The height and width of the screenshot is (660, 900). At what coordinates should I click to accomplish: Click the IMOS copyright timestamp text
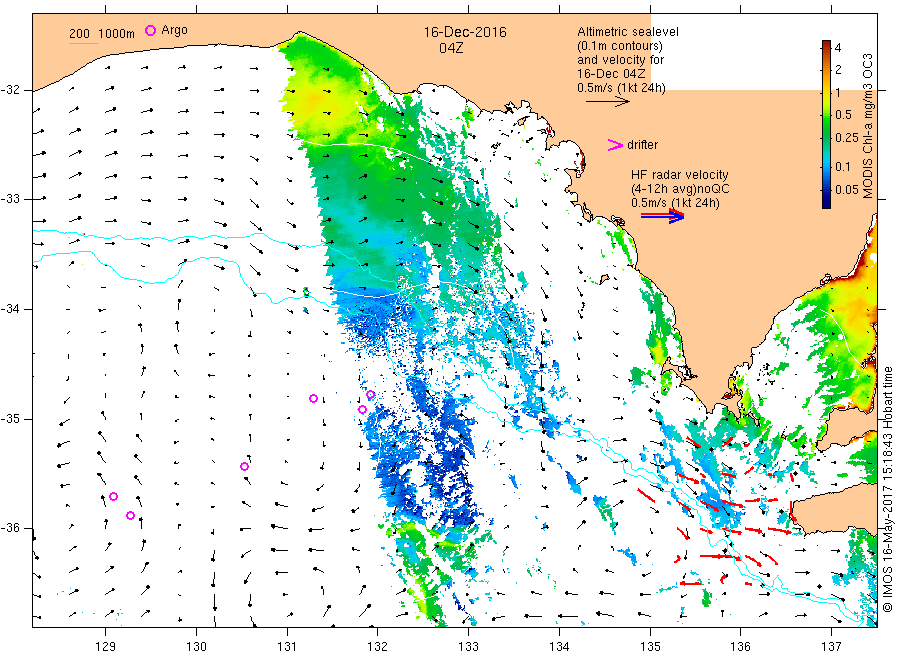887,489
